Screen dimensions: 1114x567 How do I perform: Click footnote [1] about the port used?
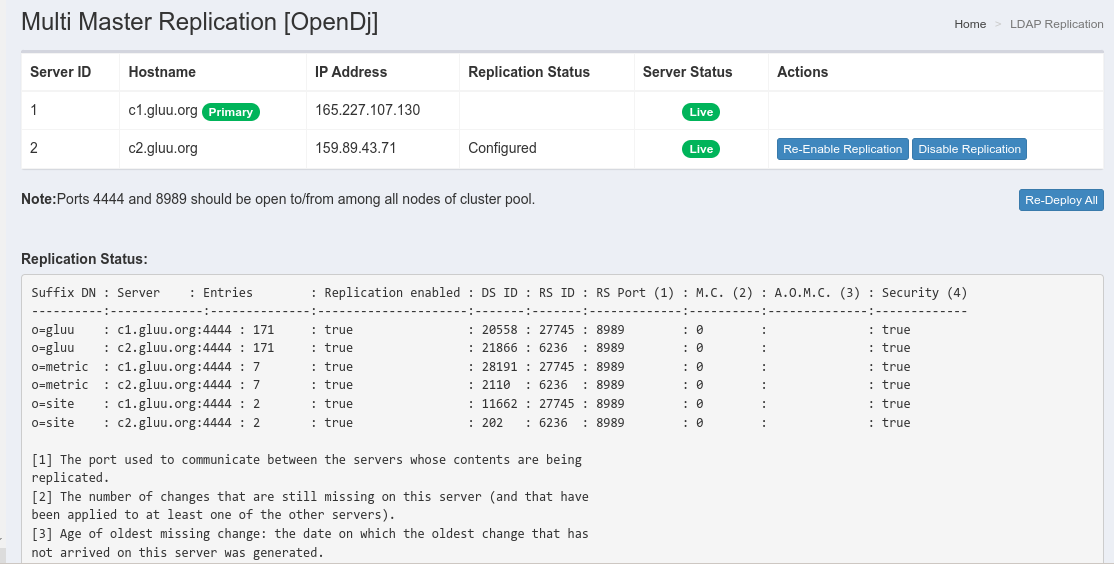pyautogui.click(x=307, y=469)
